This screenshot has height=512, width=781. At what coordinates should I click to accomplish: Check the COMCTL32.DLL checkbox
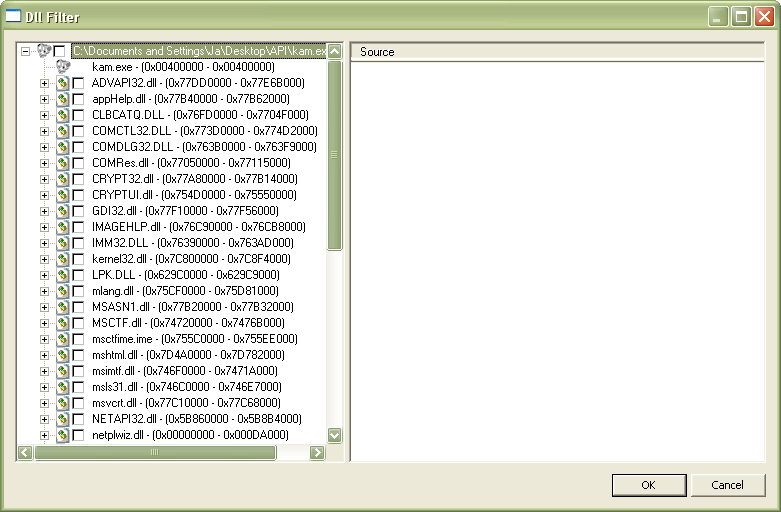point(78,131)
